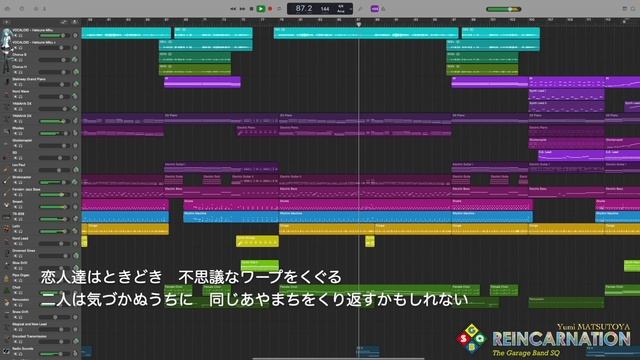
Task: Select the small yellow Nord Lead region under playhead
Action: 370,241
